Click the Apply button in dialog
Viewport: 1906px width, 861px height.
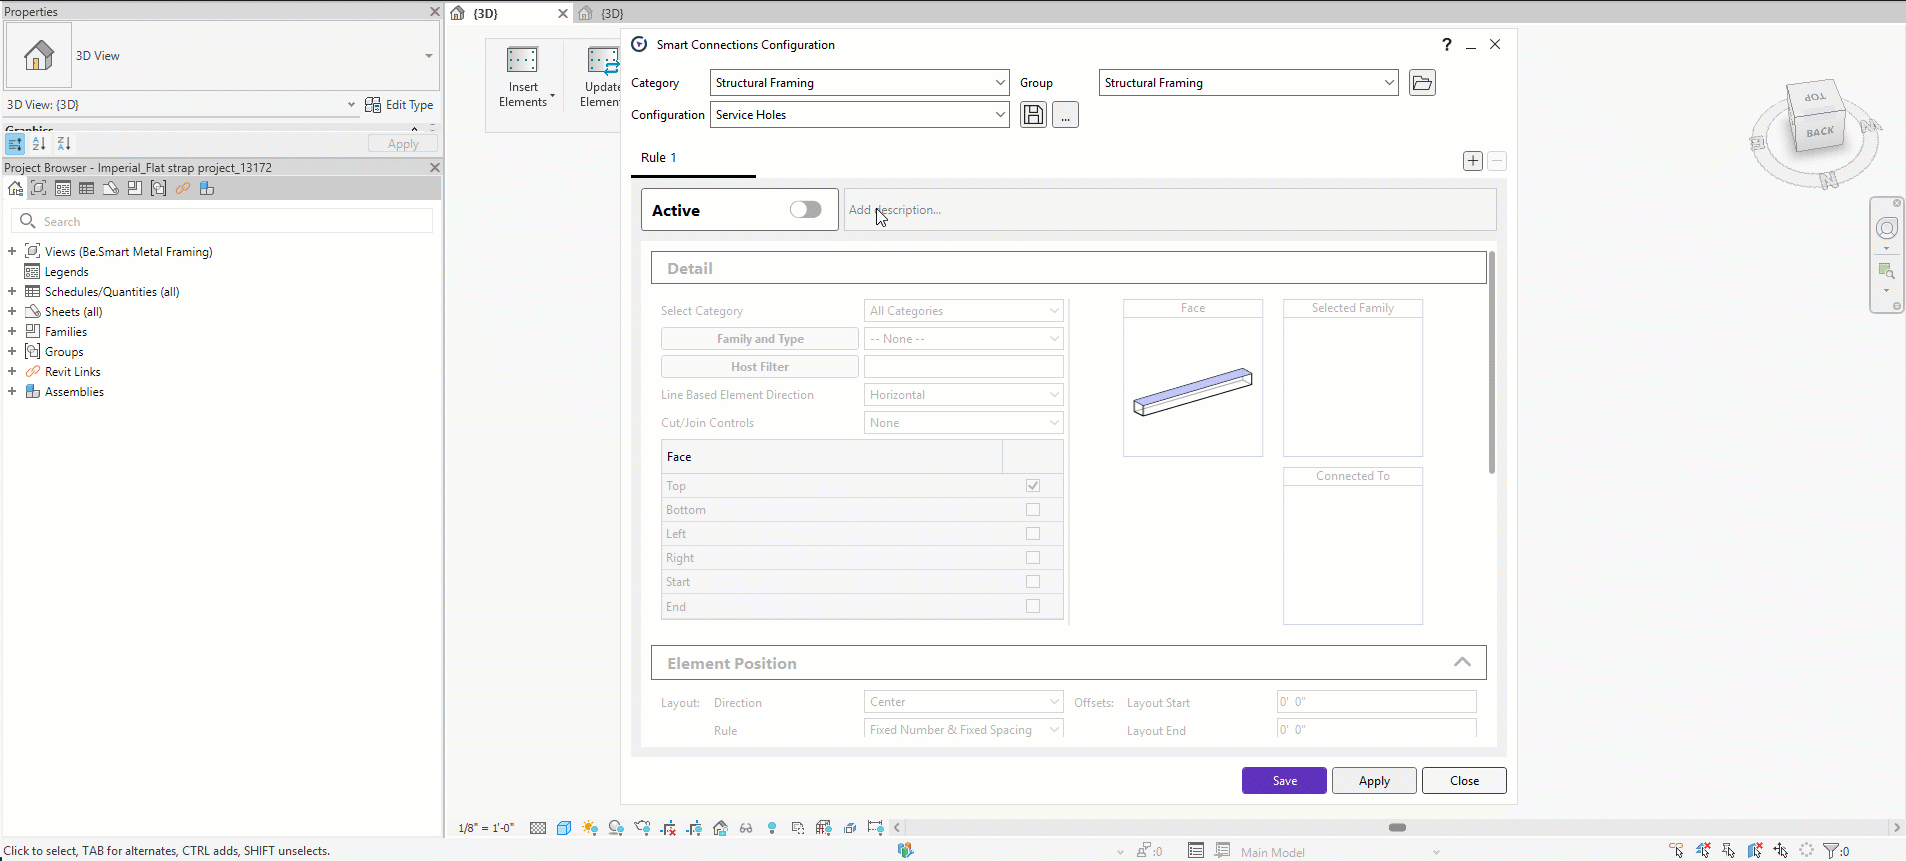click(1374, 781)
